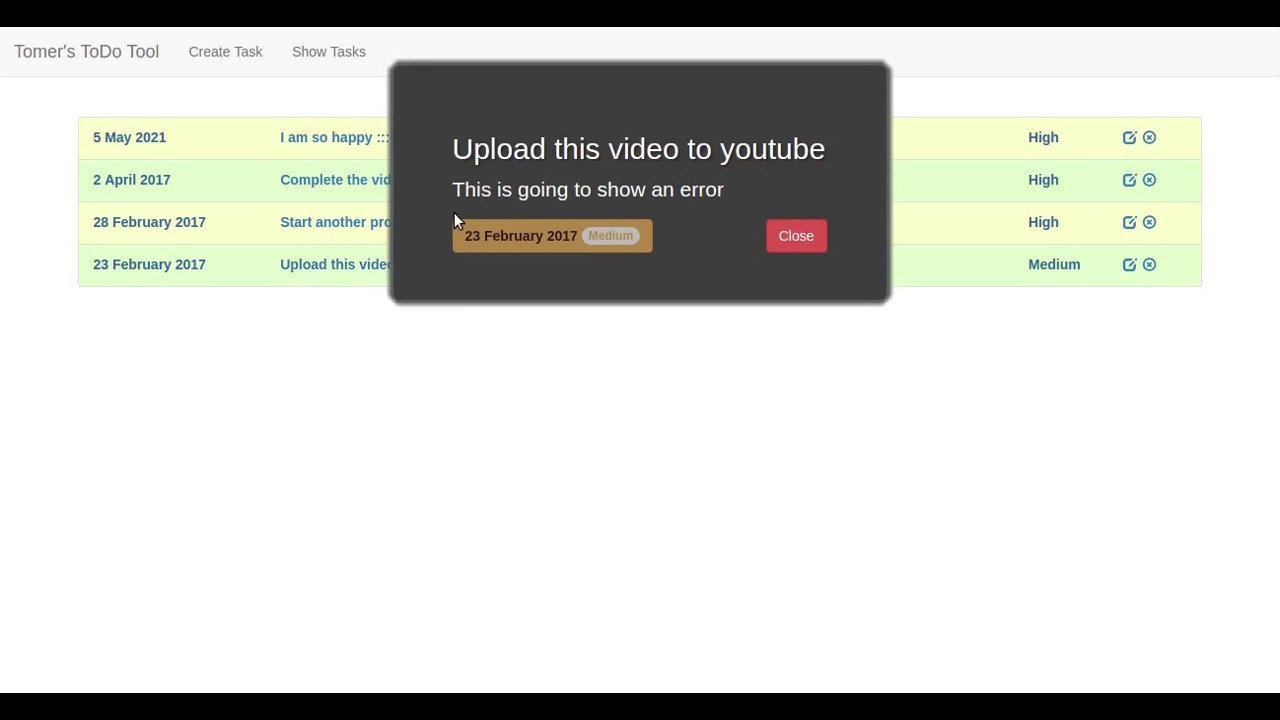This screenshot has width=1280, height=720.
Task: Click High priority of 2 April 2017 row
Action: coord(1043,180)
